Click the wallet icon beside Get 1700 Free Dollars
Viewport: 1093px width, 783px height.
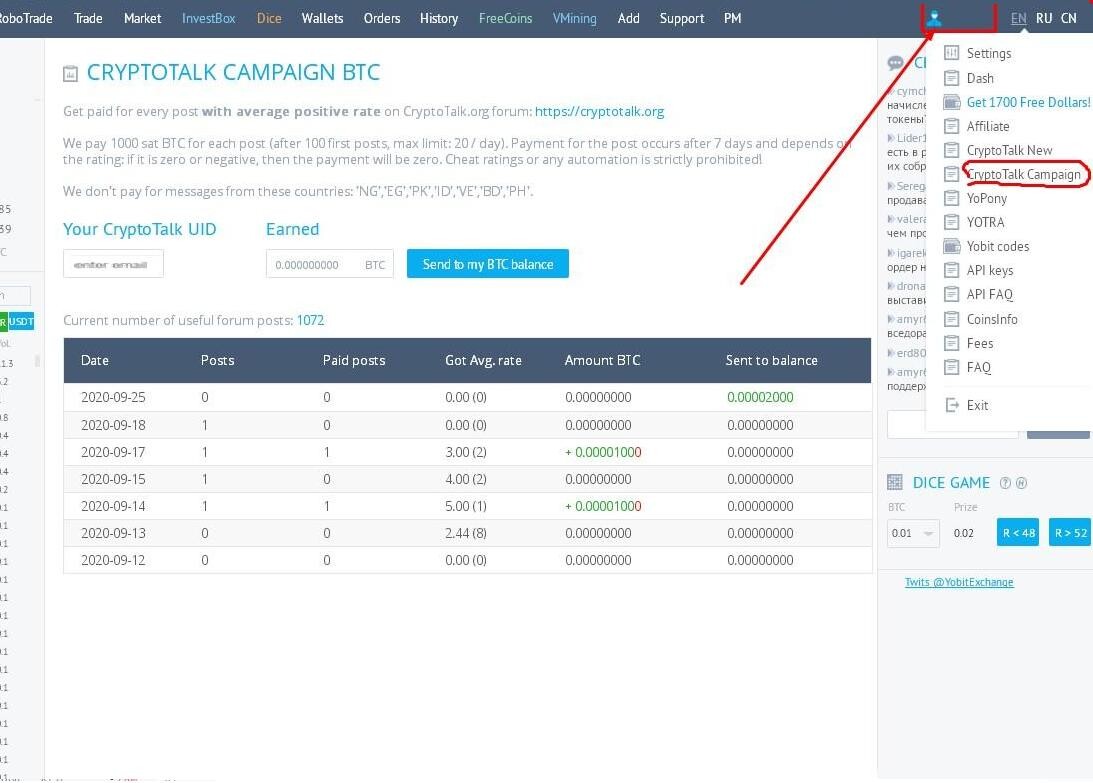point(951,102)
